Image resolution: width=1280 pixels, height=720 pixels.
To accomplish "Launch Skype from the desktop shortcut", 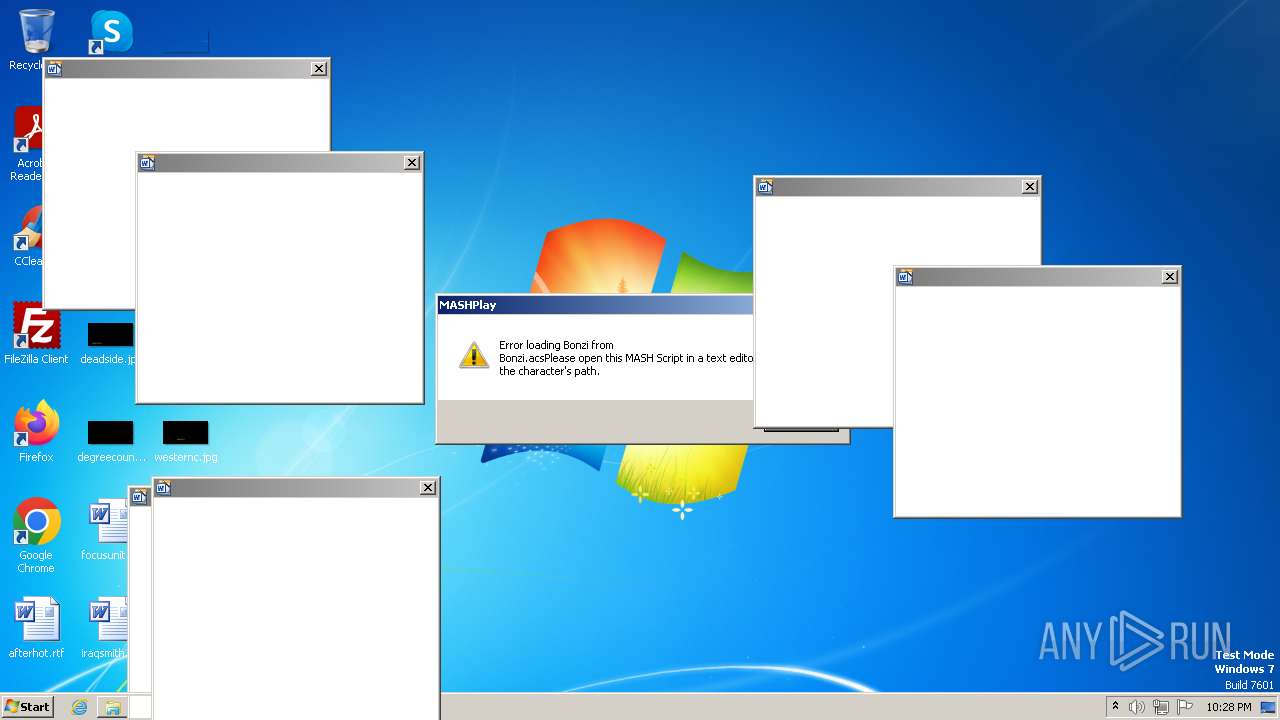I will tap(111, 32).
